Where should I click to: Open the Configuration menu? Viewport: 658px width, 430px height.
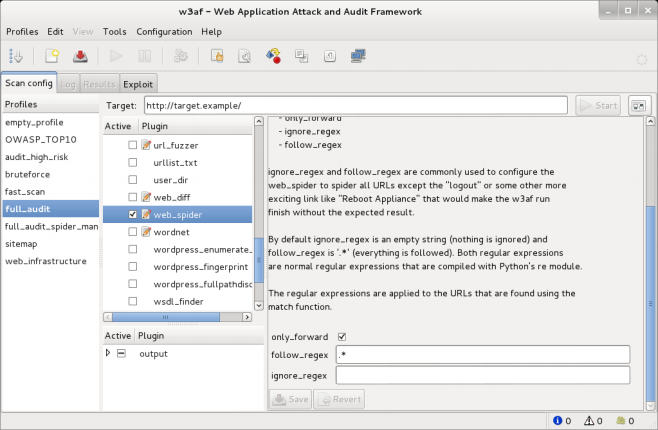[164, 32]
